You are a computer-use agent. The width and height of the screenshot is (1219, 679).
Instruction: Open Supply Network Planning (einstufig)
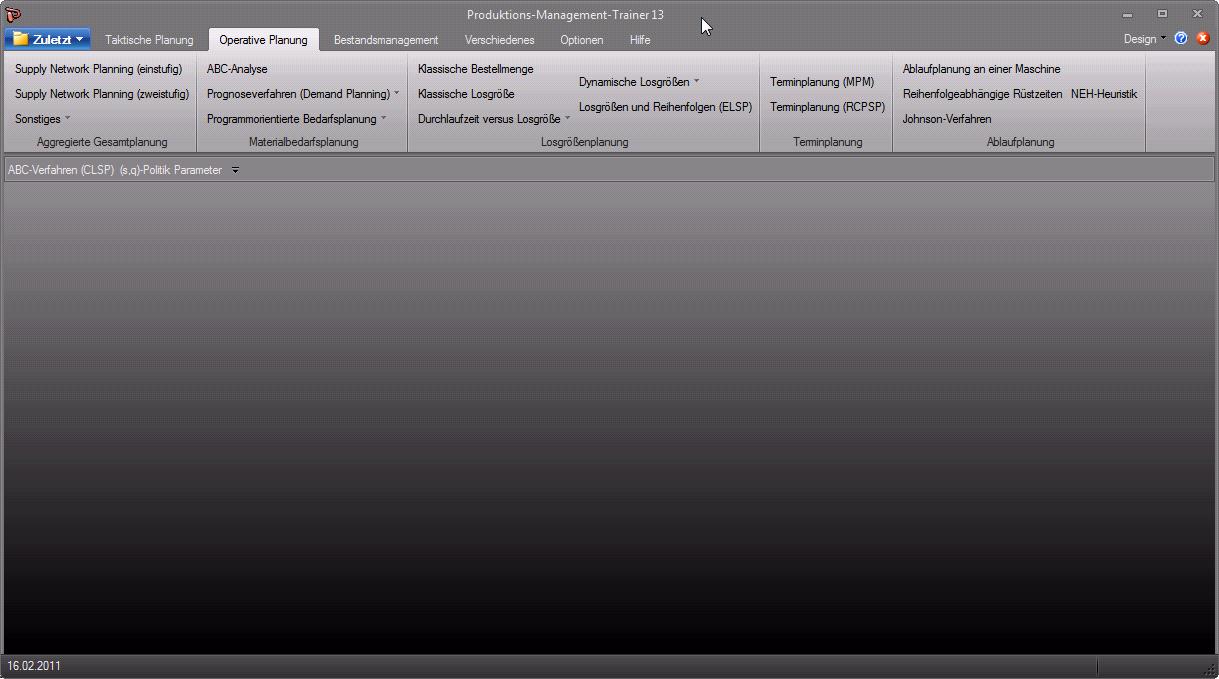[x=98, y=69]
